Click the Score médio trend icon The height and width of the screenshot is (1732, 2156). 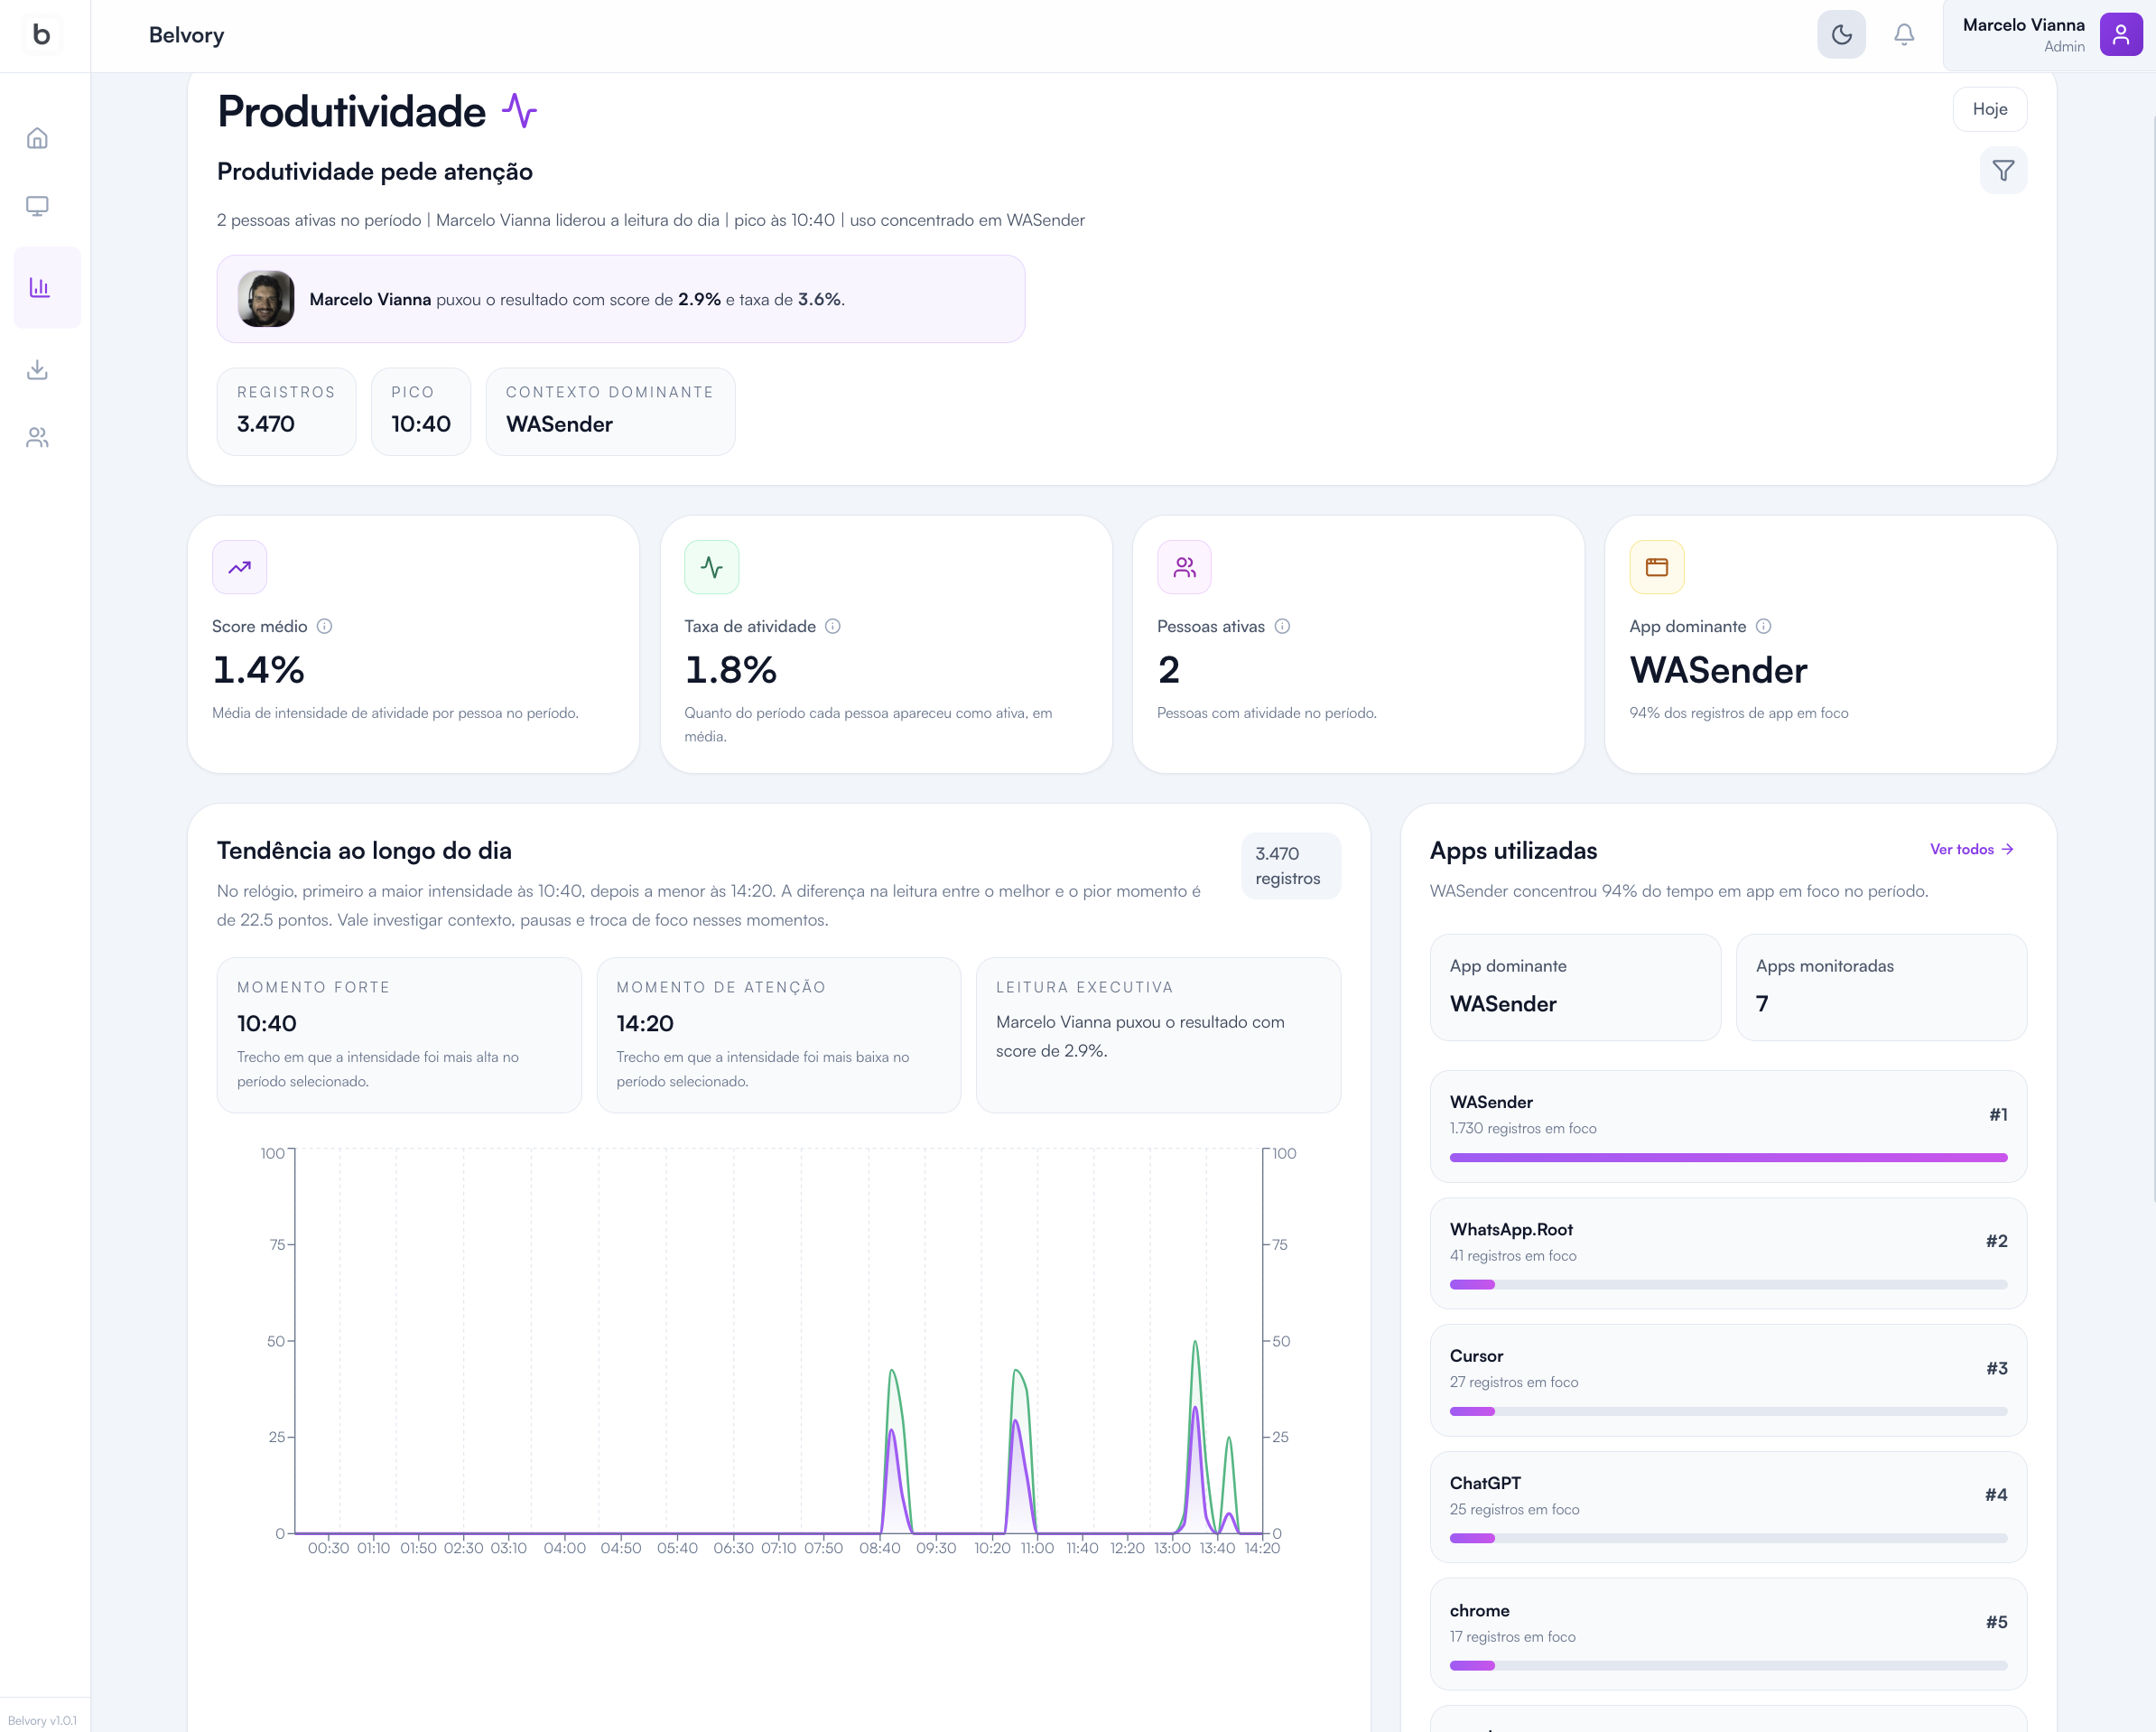point(239,567)
